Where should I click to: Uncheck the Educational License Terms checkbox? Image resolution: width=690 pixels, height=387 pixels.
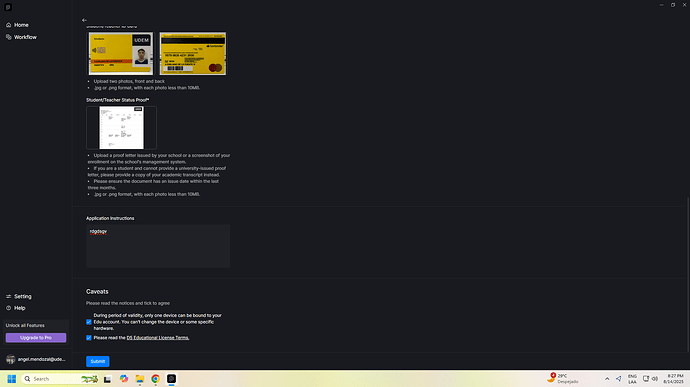pyautogui.click(x=89, y=338)
